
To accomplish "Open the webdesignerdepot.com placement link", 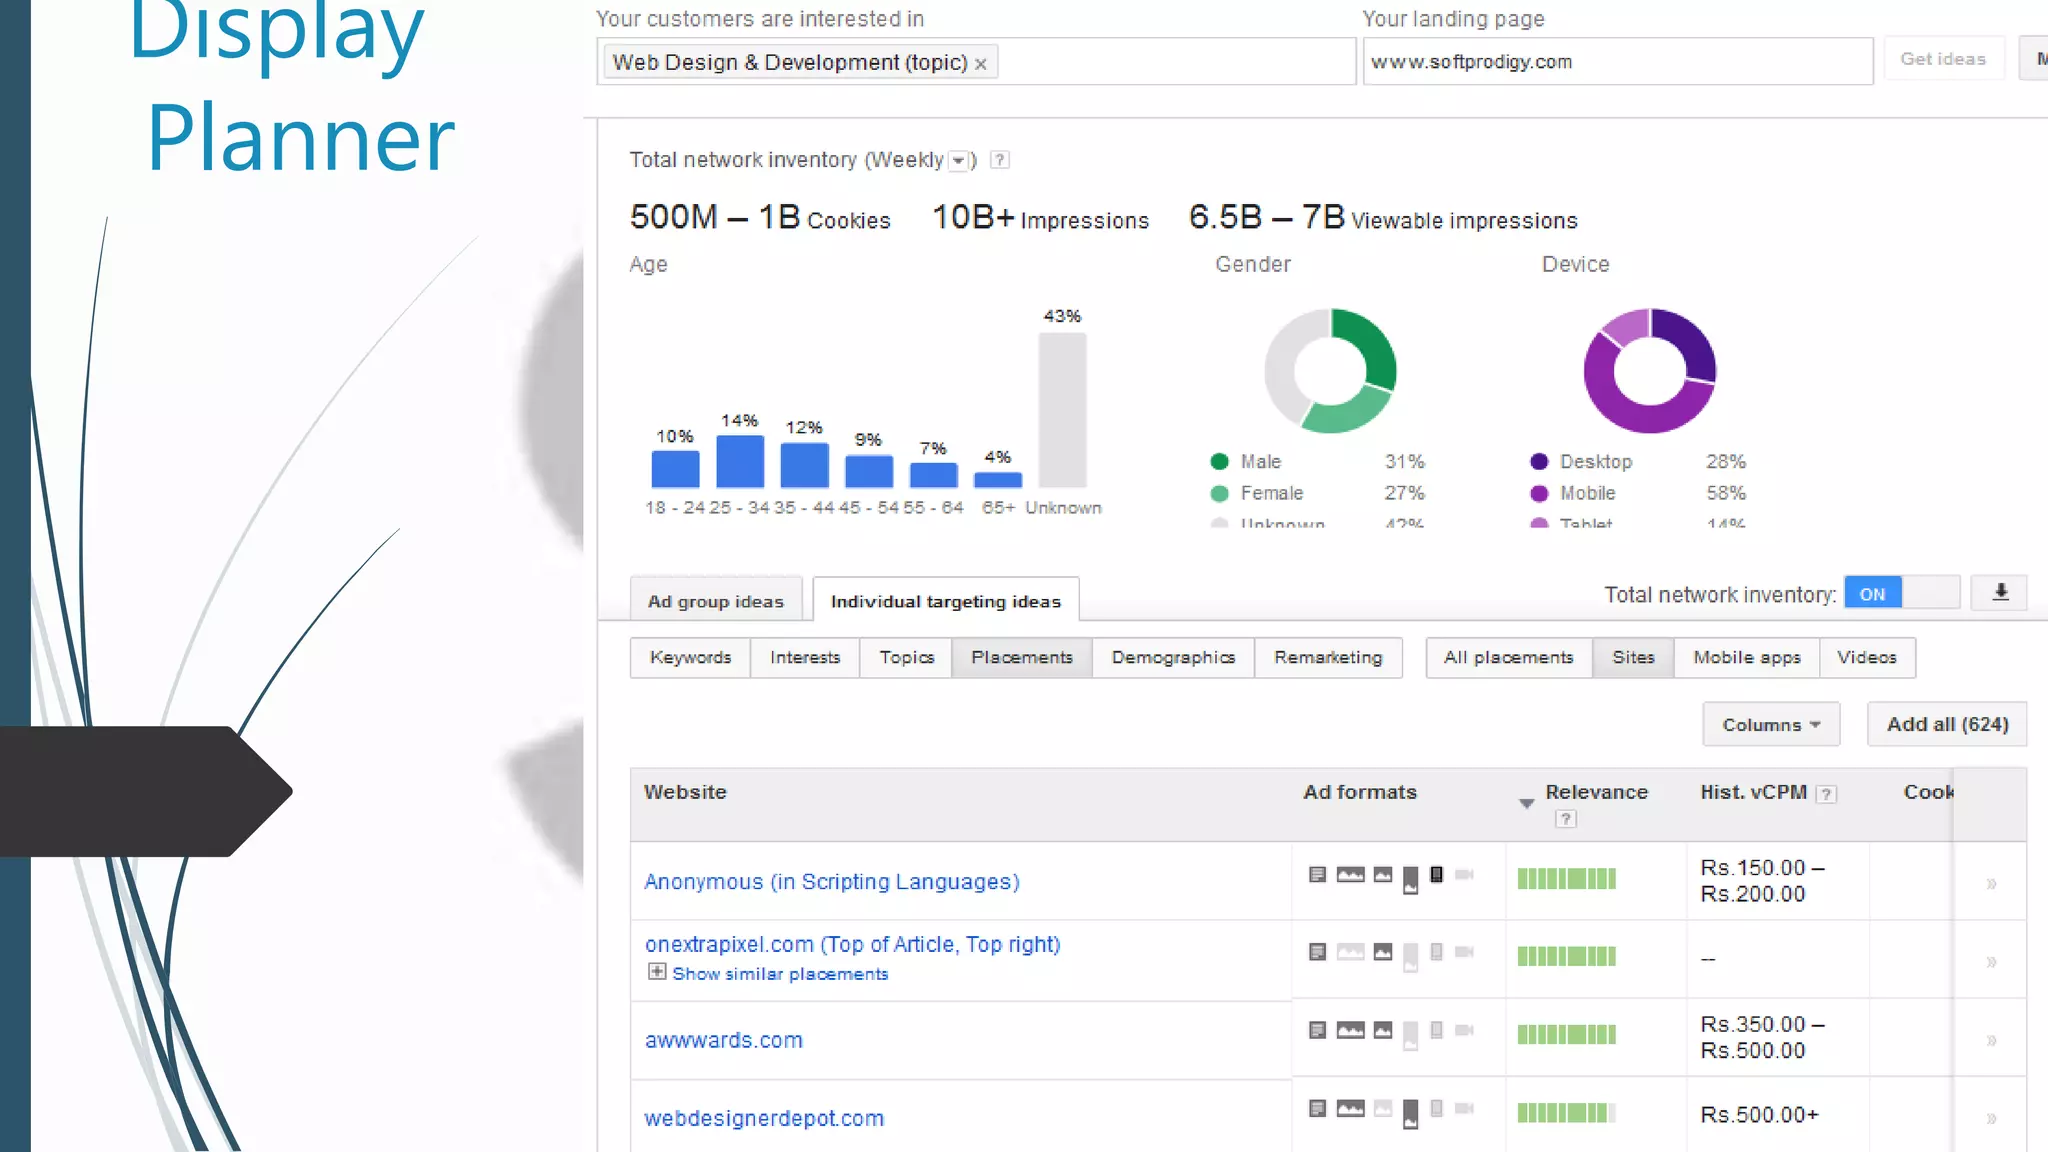I will point(764,1119).
